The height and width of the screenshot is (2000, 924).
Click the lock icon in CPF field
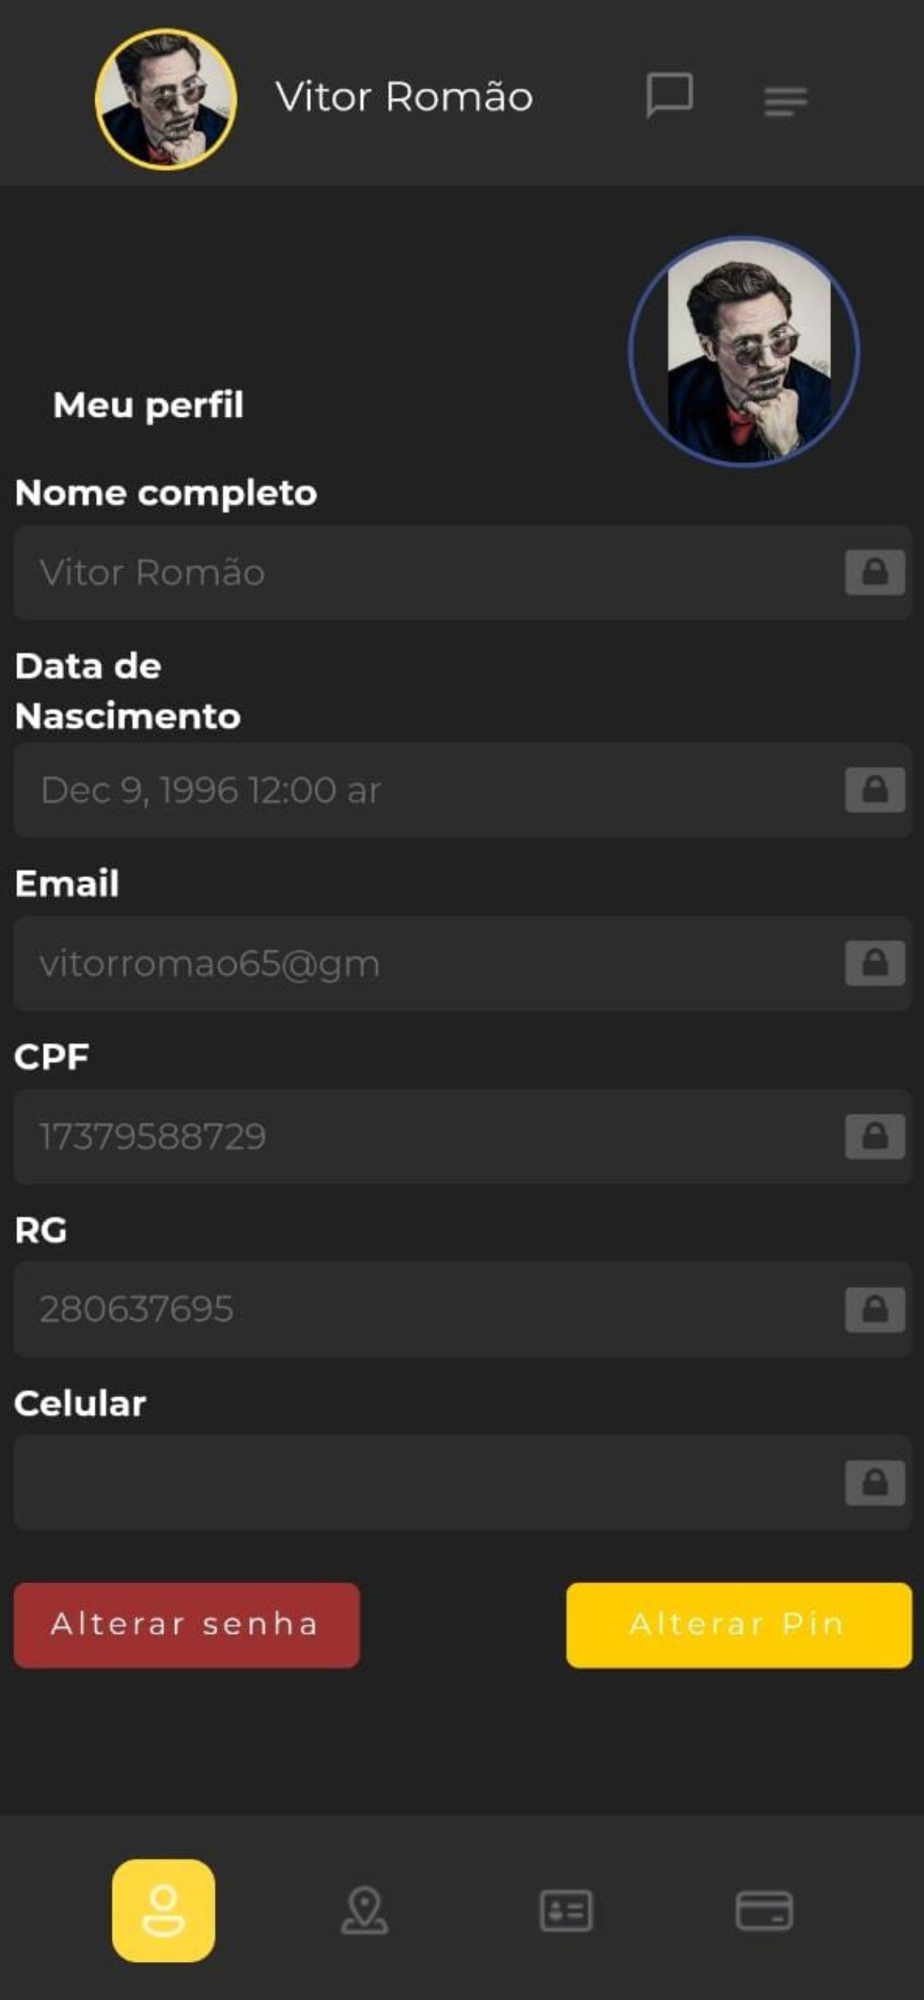pos(875,1136)
